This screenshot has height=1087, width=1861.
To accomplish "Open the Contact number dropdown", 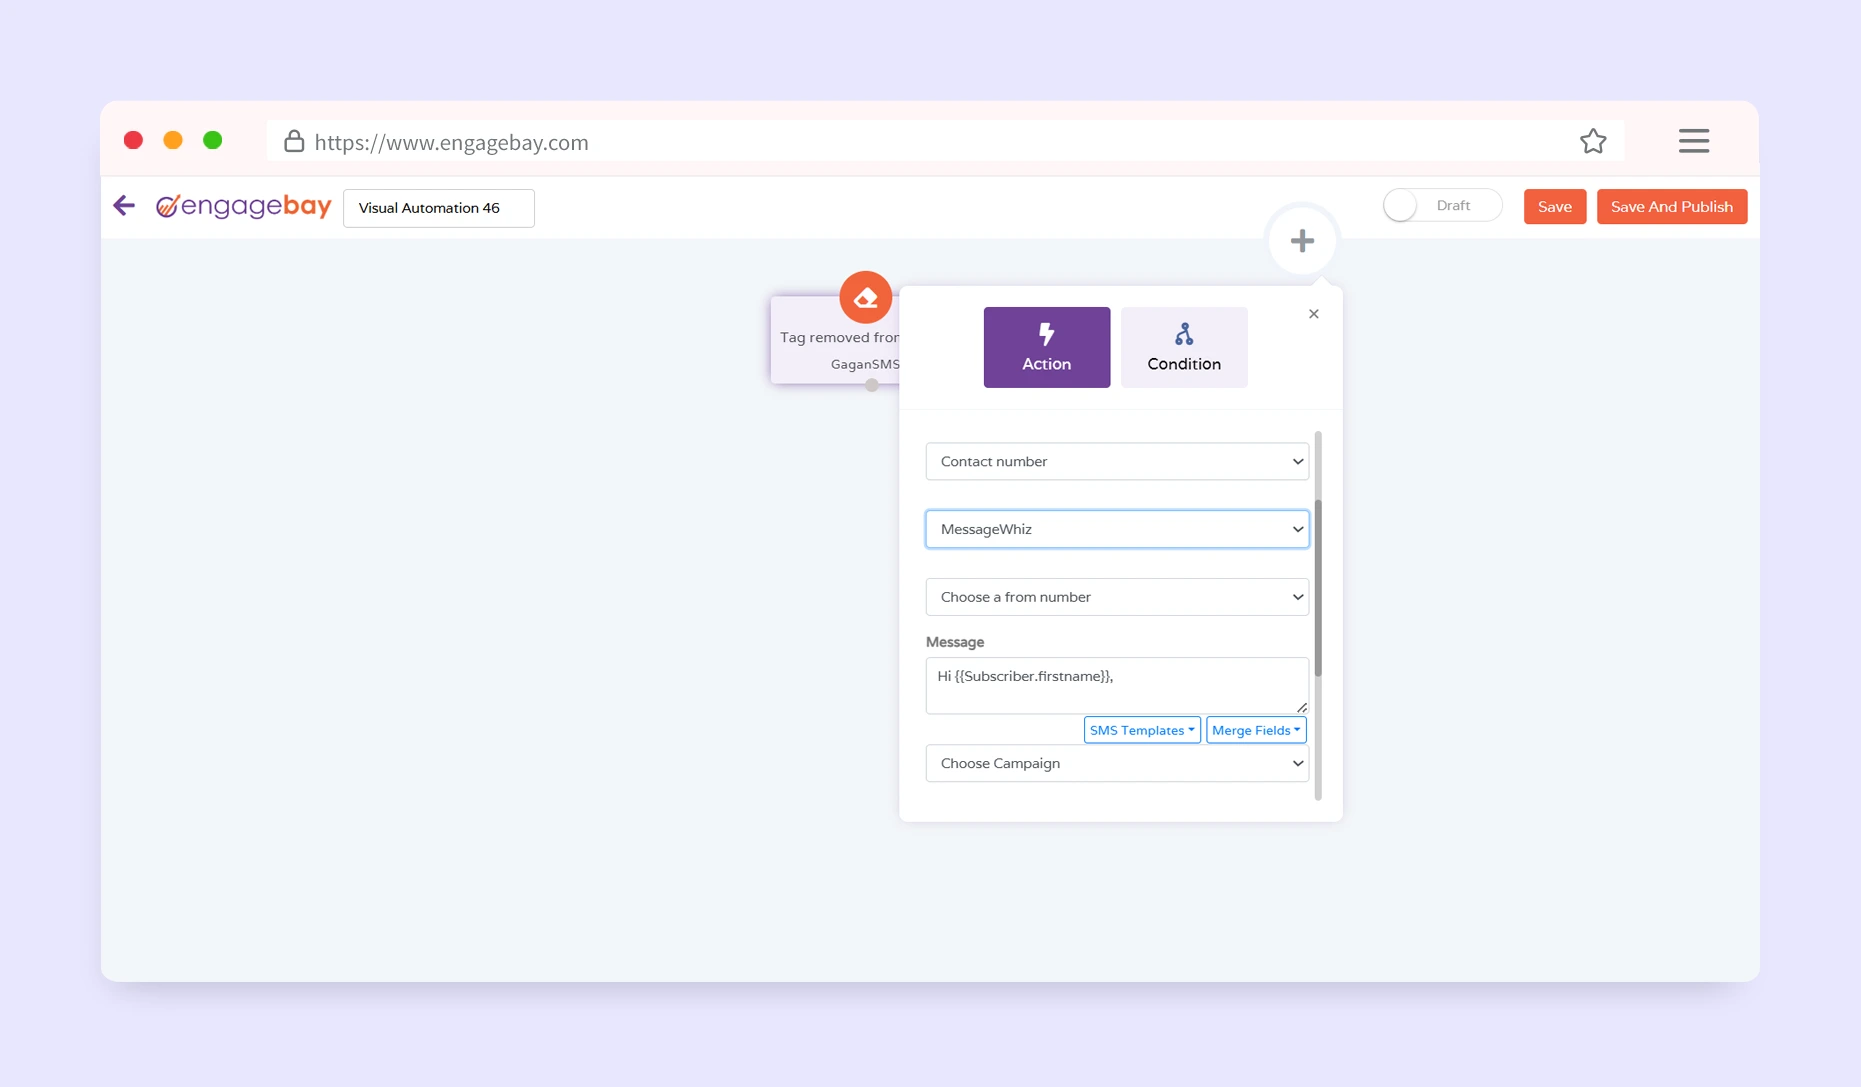I will [1116, 462].
